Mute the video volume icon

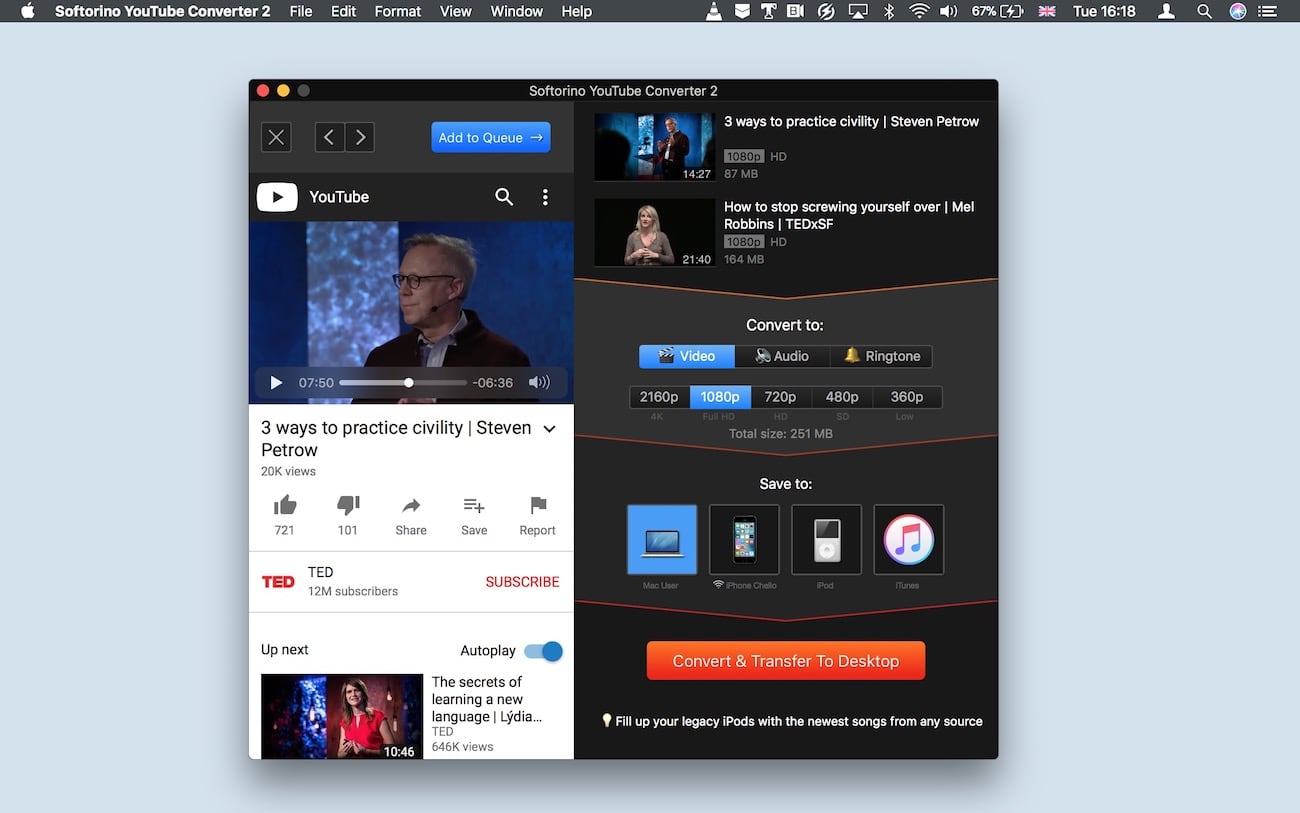click(x=539, y=382)
